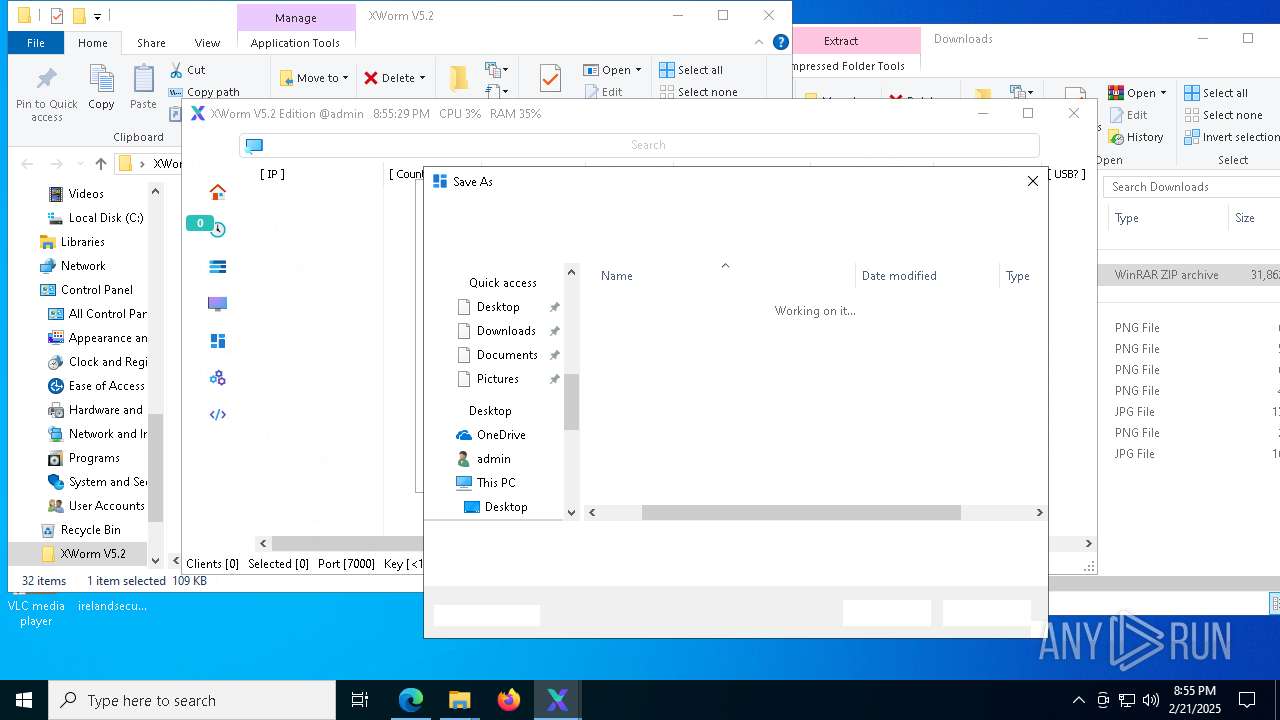Click the [ IP ] column header in XWorm
The image size is (1280, 720).
coord(272,174)
